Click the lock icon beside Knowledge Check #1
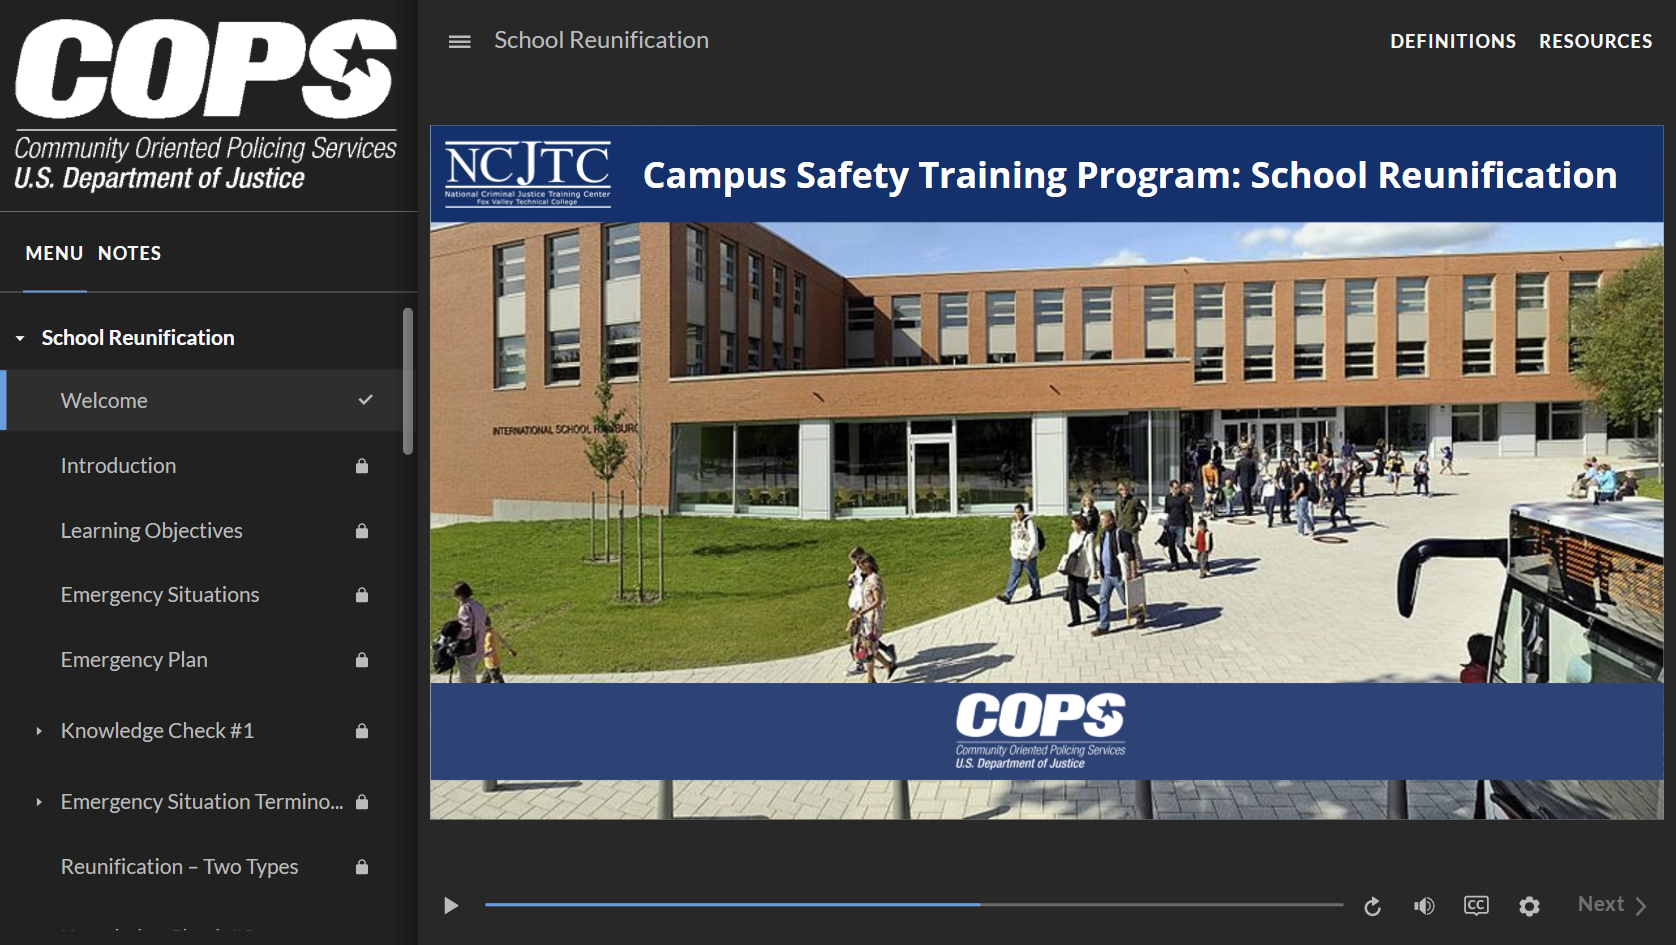The width and height of the screenshot is (1676, 945). click(362, 731)
